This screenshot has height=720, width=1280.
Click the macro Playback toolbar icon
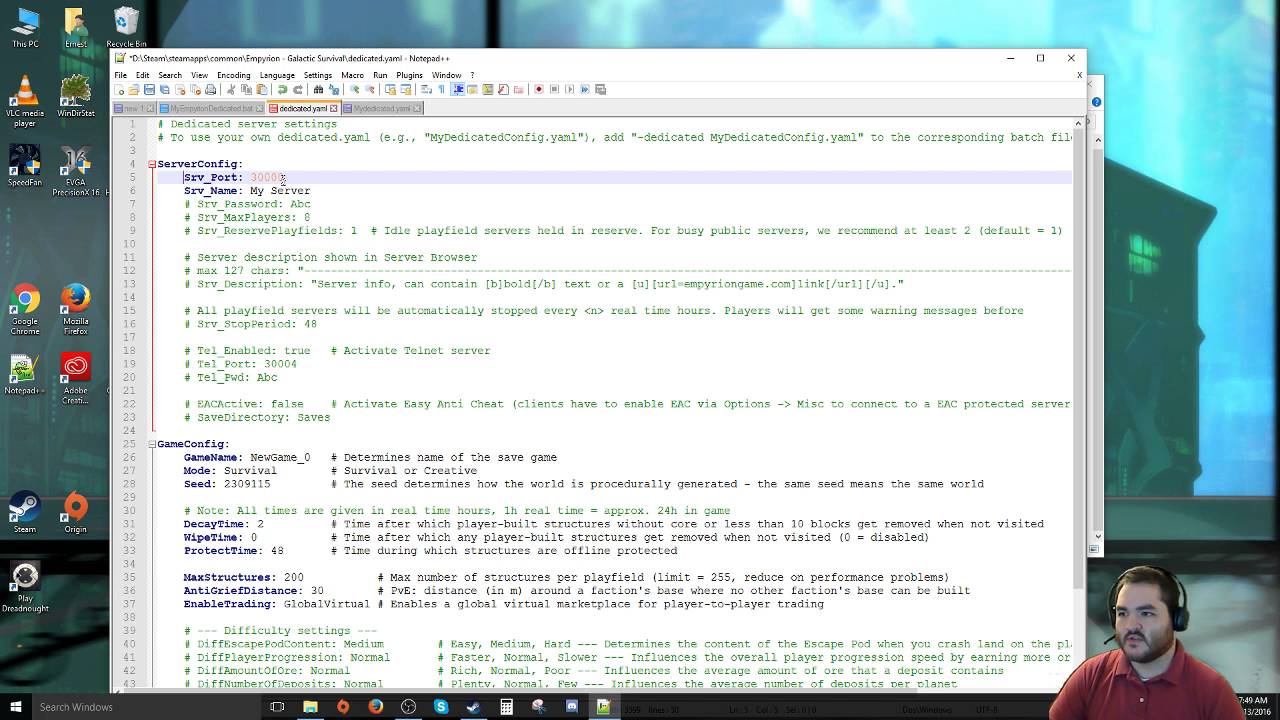click(569, 89)
